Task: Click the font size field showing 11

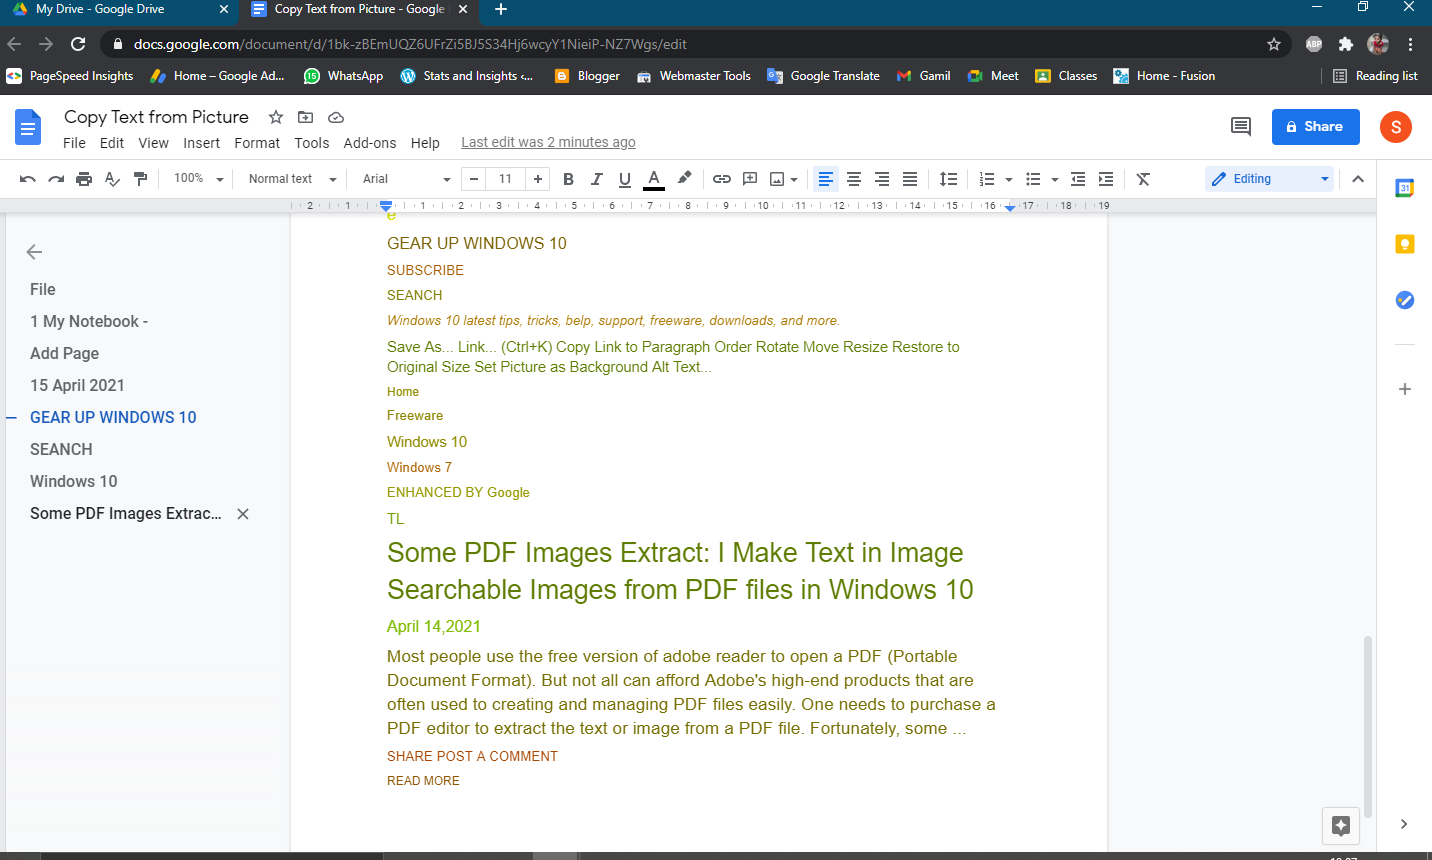Action: point(506,179)
